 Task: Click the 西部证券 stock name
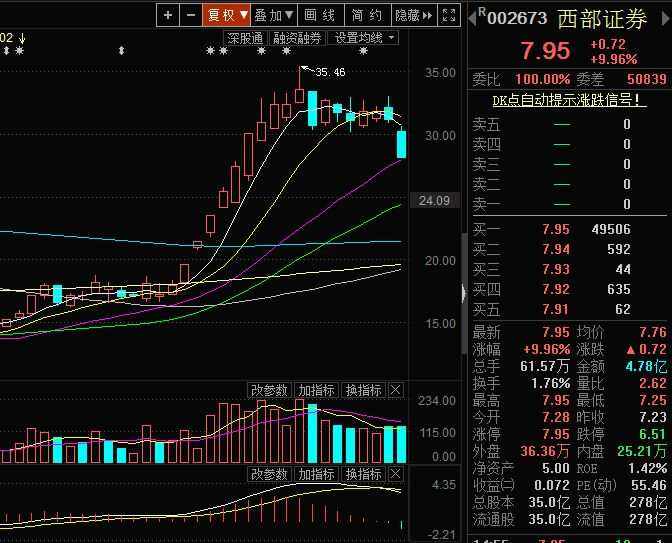point(602,19)
